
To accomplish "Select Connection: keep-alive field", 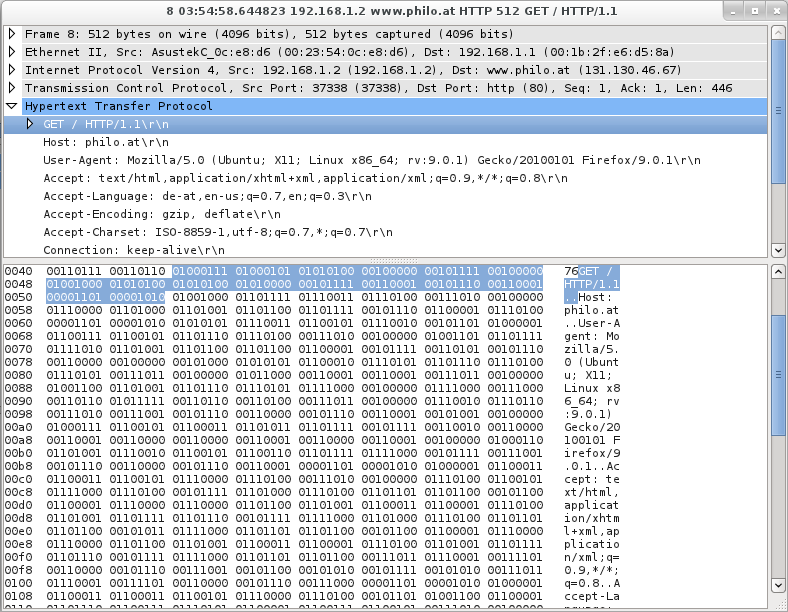I will tap(134, 250).
